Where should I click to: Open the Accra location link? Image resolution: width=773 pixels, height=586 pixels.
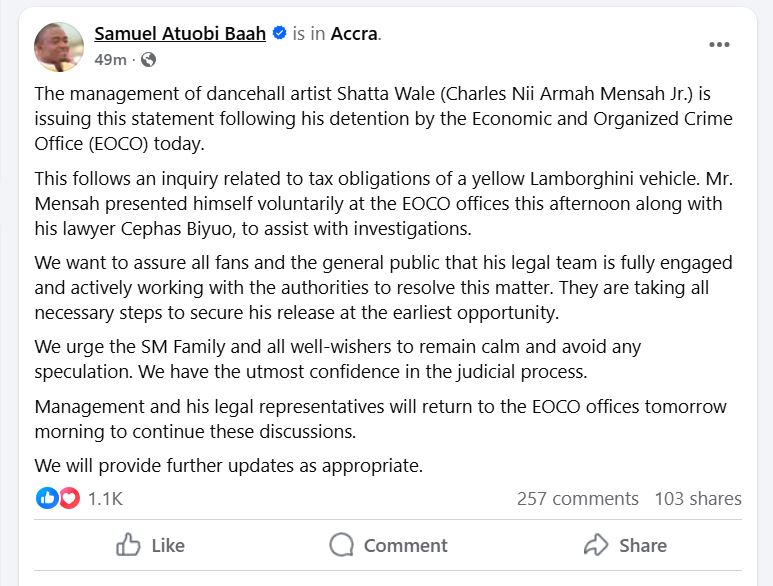(x=355, y=34)
